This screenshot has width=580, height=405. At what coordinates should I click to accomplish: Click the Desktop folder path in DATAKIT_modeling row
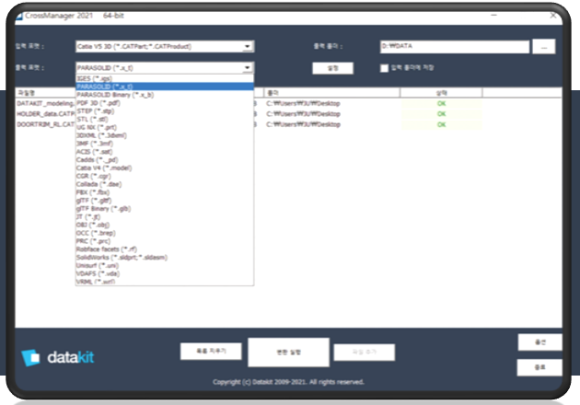[x=303, y=104]
